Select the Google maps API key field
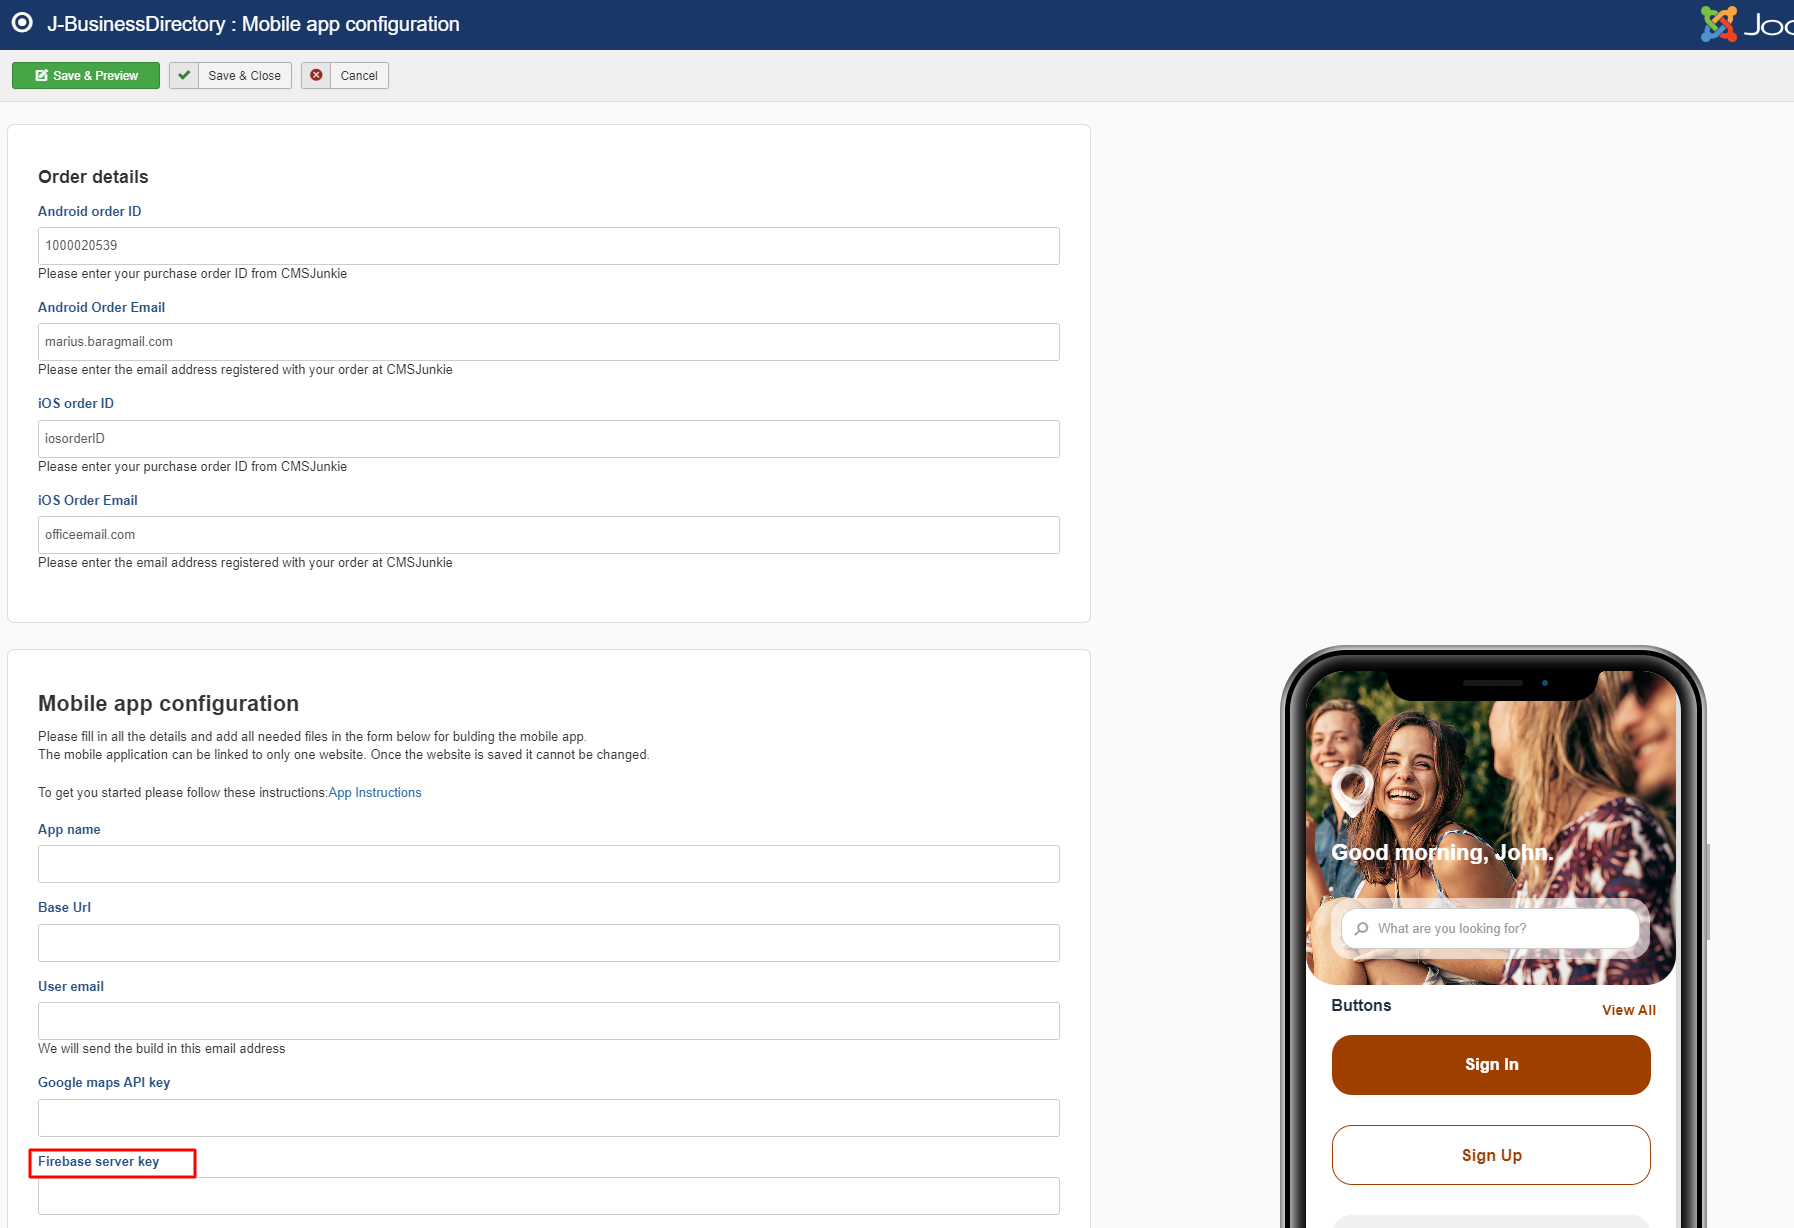 pos(548,1118)
